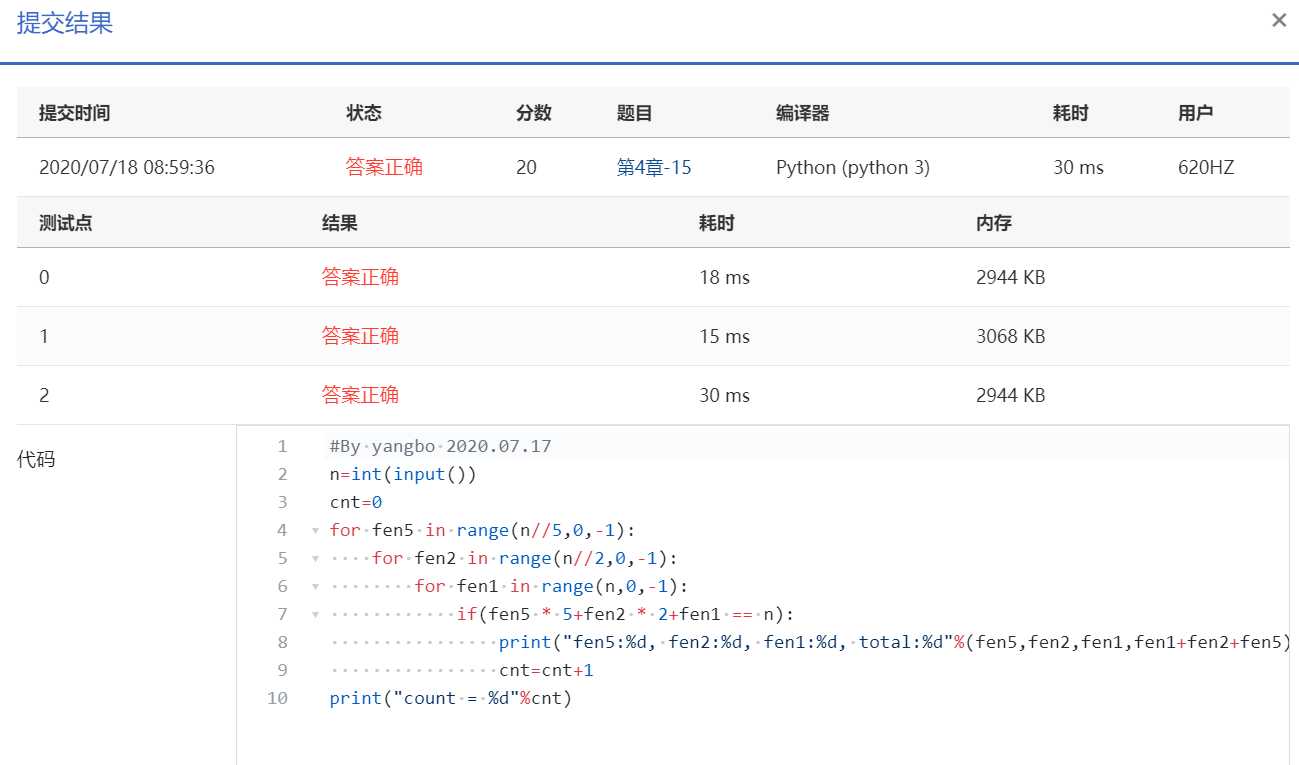Collapse the code fold arrow on line 4
This screenshot has height=765, width=1299.
click(x=315, y=530)
